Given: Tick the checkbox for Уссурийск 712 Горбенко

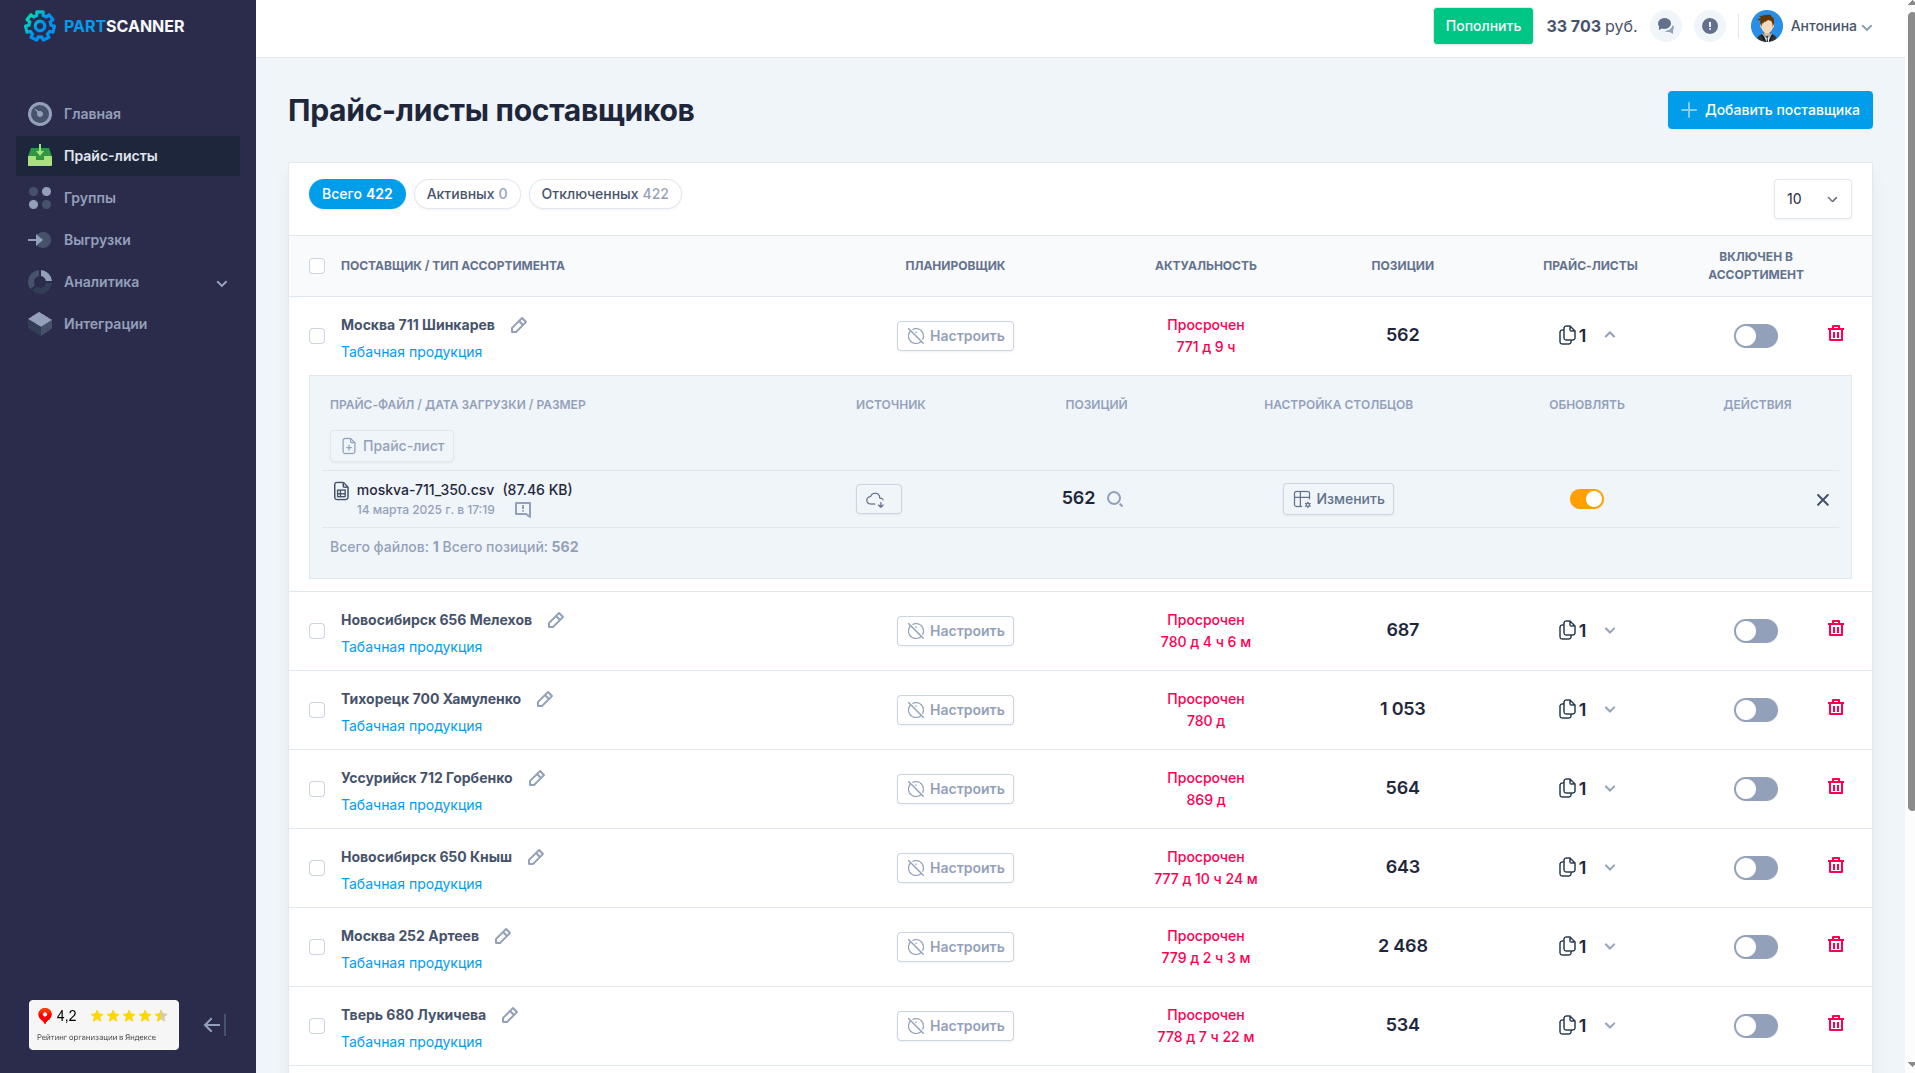Looking at the screenshot, I should (x=317, y=789).
